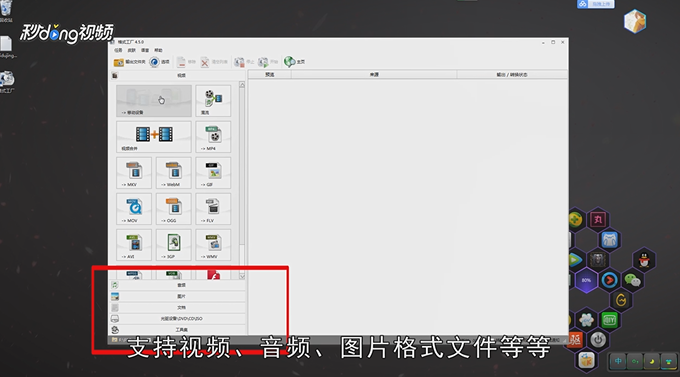Open the QQ penguin hexagon shortcut
Viewport: 680px width, 377px height.
click(644, 260)
